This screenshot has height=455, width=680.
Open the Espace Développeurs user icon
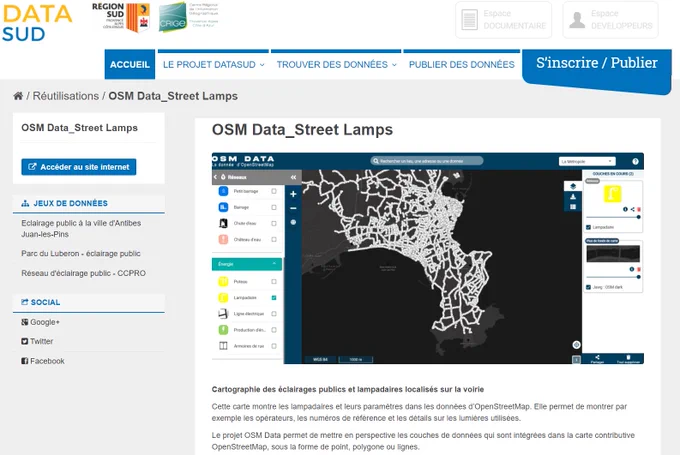[577, 20]
